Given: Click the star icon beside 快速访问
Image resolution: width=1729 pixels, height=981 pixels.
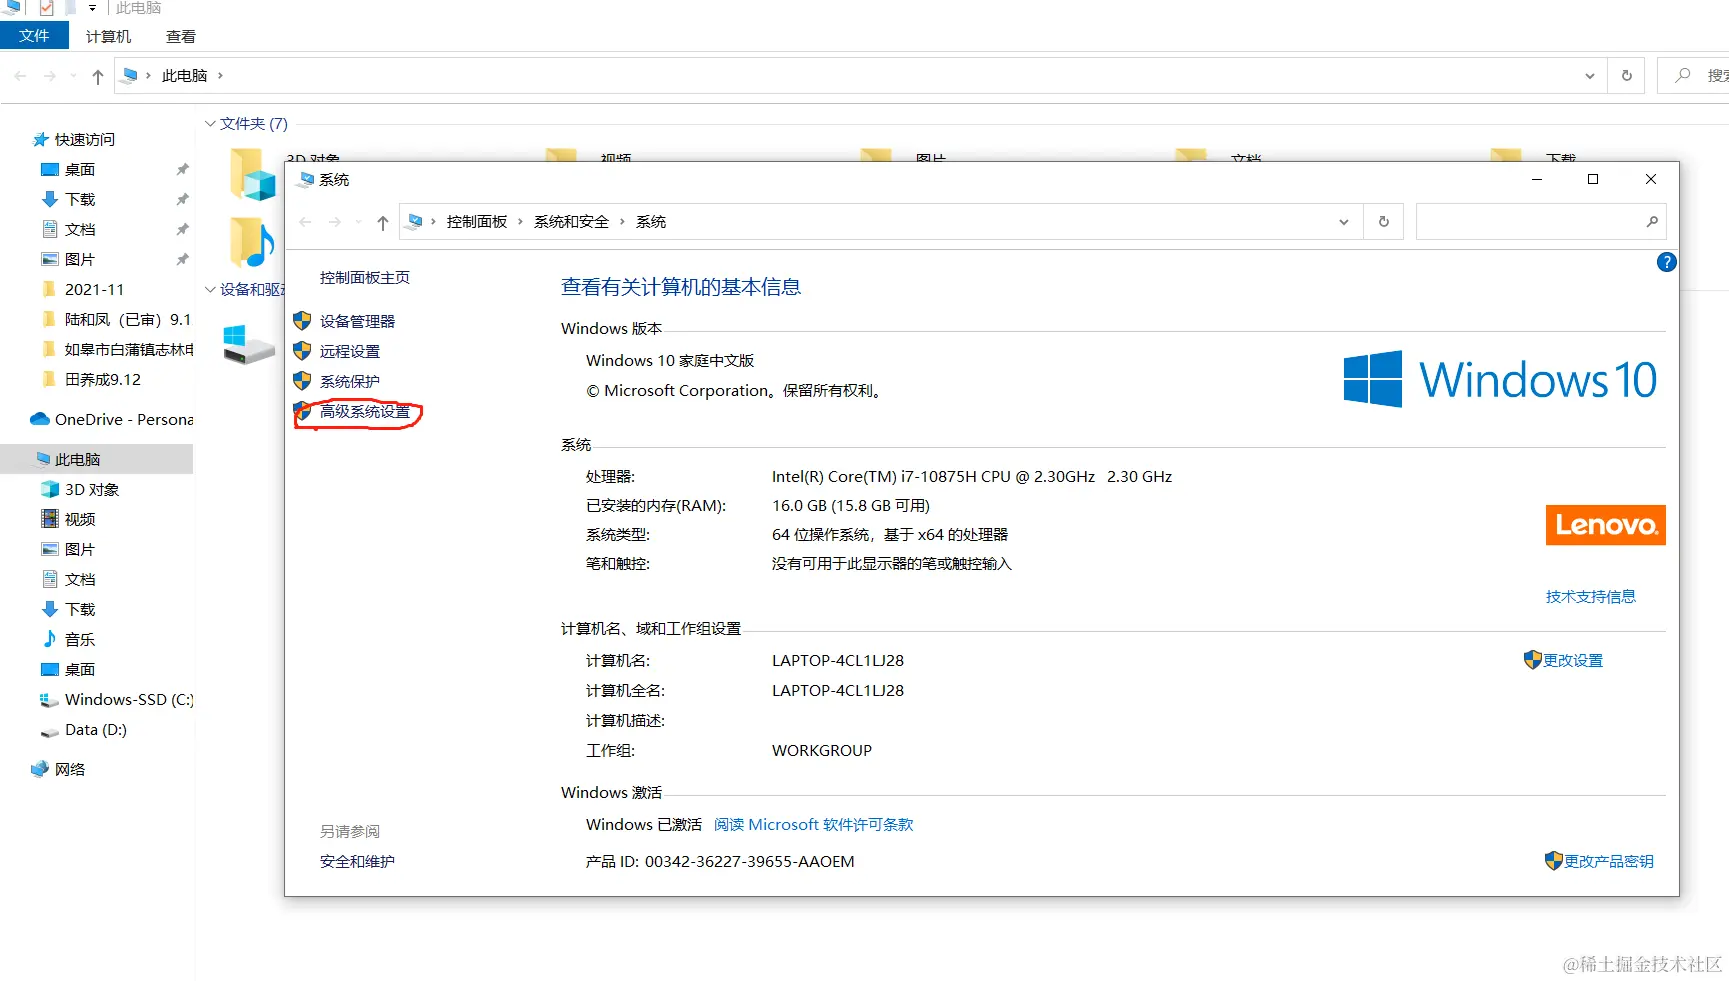Looking at the screenshot, I should click(x=40, y=139).
